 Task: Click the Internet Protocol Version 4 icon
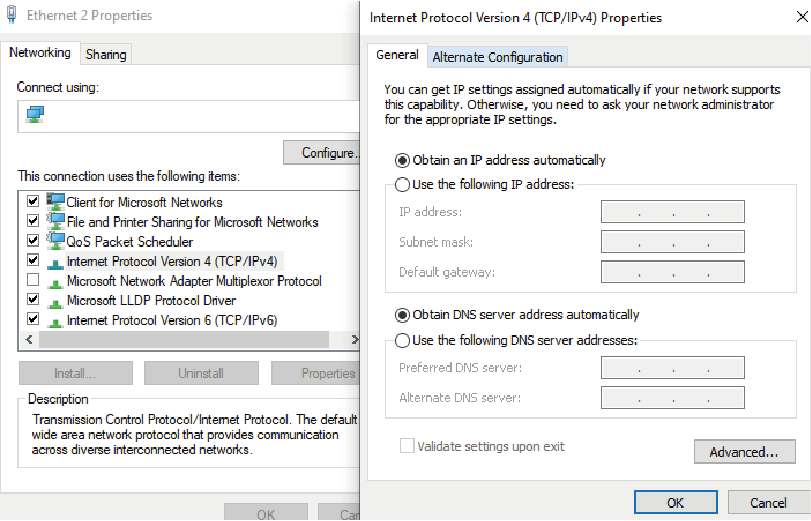coord(56,261)
